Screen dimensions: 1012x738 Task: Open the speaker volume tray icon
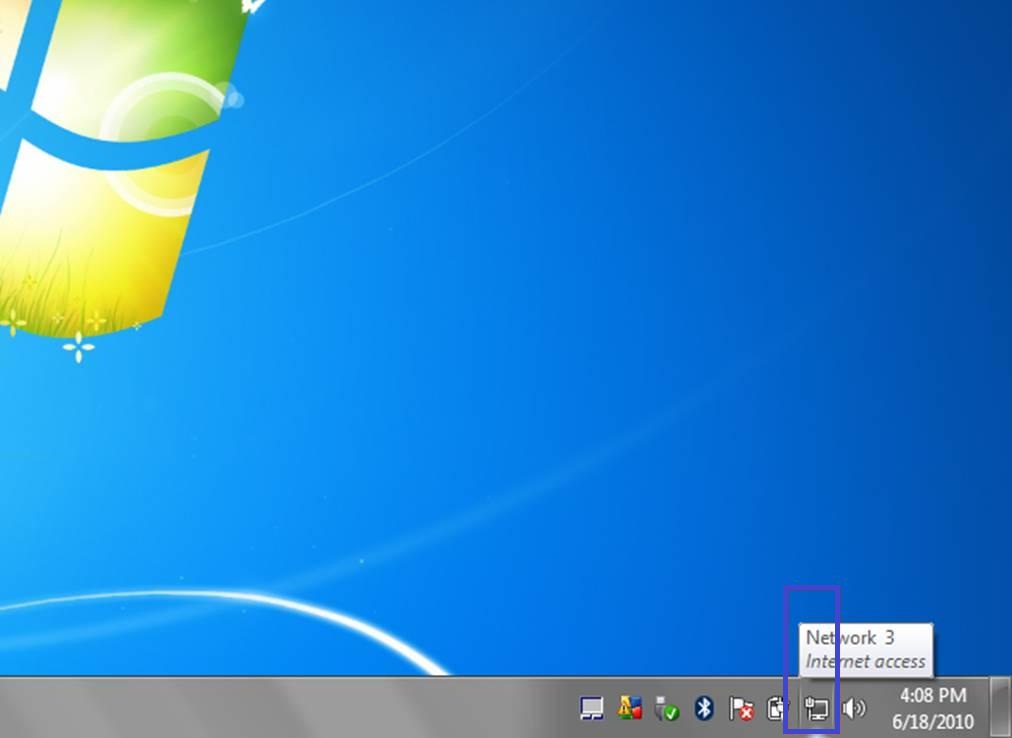pyautogui.click(x=854, y=708)
